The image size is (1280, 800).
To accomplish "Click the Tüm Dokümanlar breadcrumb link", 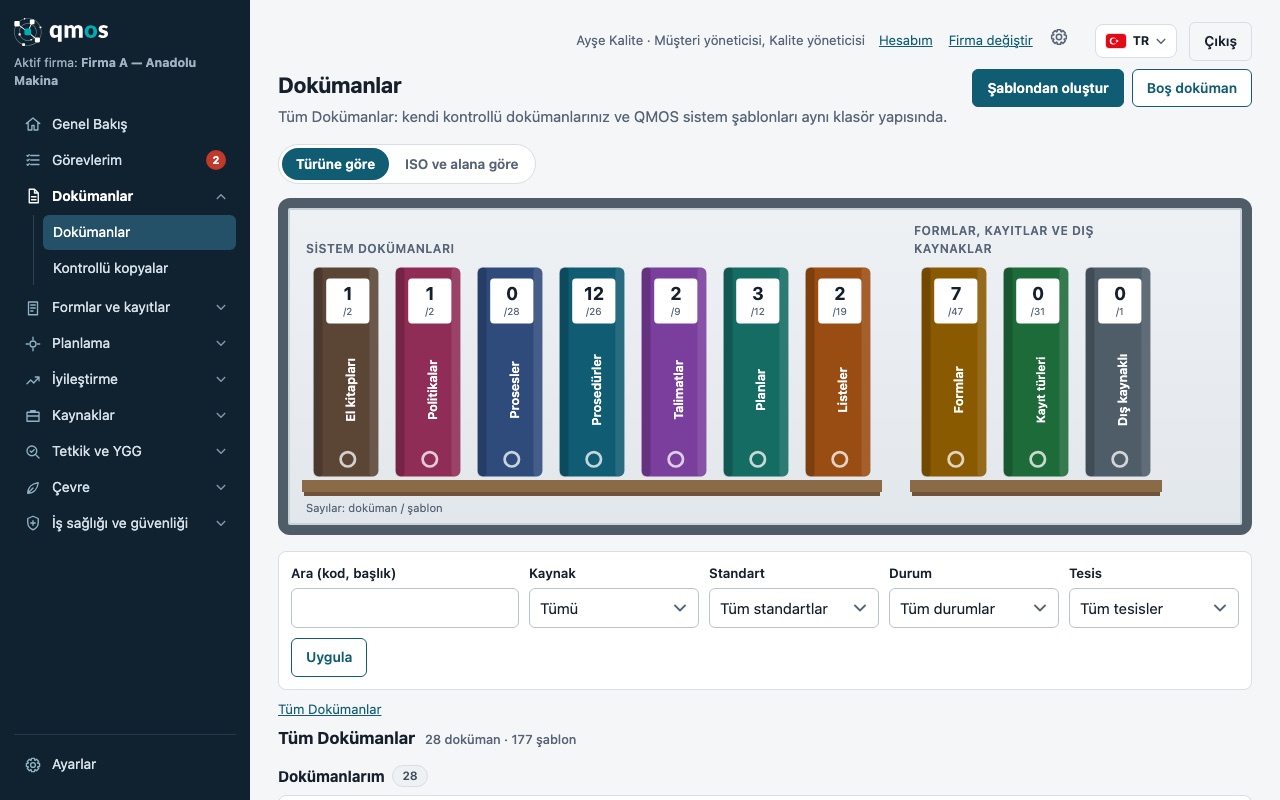I will tap(330, 709).
